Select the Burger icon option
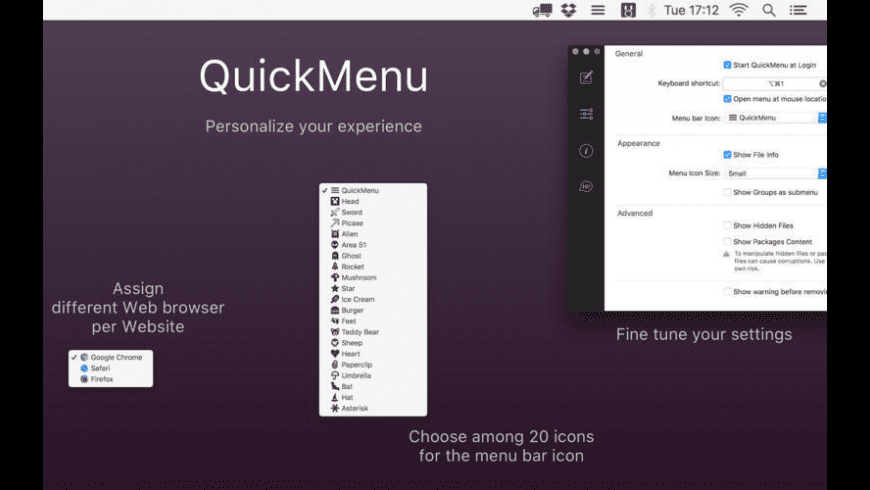 click(373, 310)
